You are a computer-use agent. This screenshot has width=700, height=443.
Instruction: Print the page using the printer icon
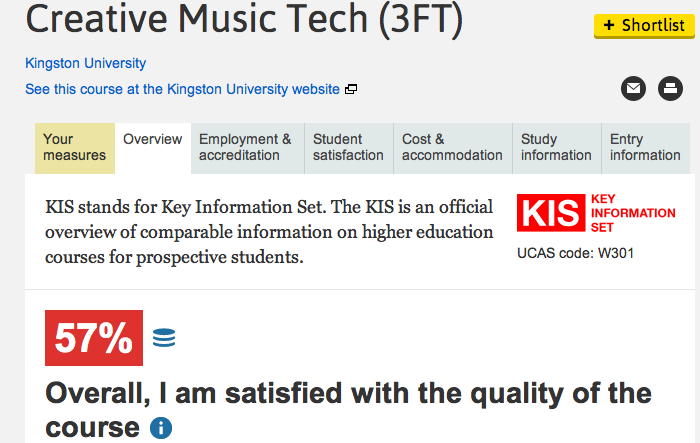point(670,89)
